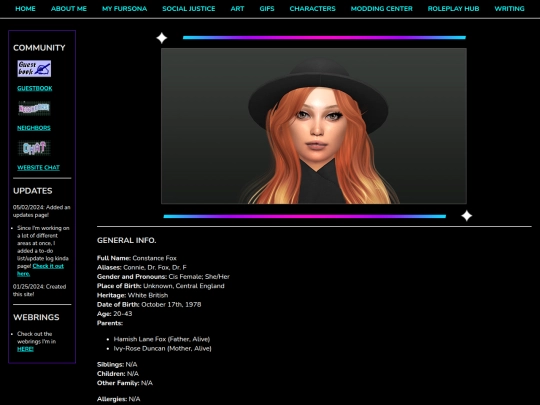Click 'White British' heritage text
540x405 pixels.
tap(148, 295)
